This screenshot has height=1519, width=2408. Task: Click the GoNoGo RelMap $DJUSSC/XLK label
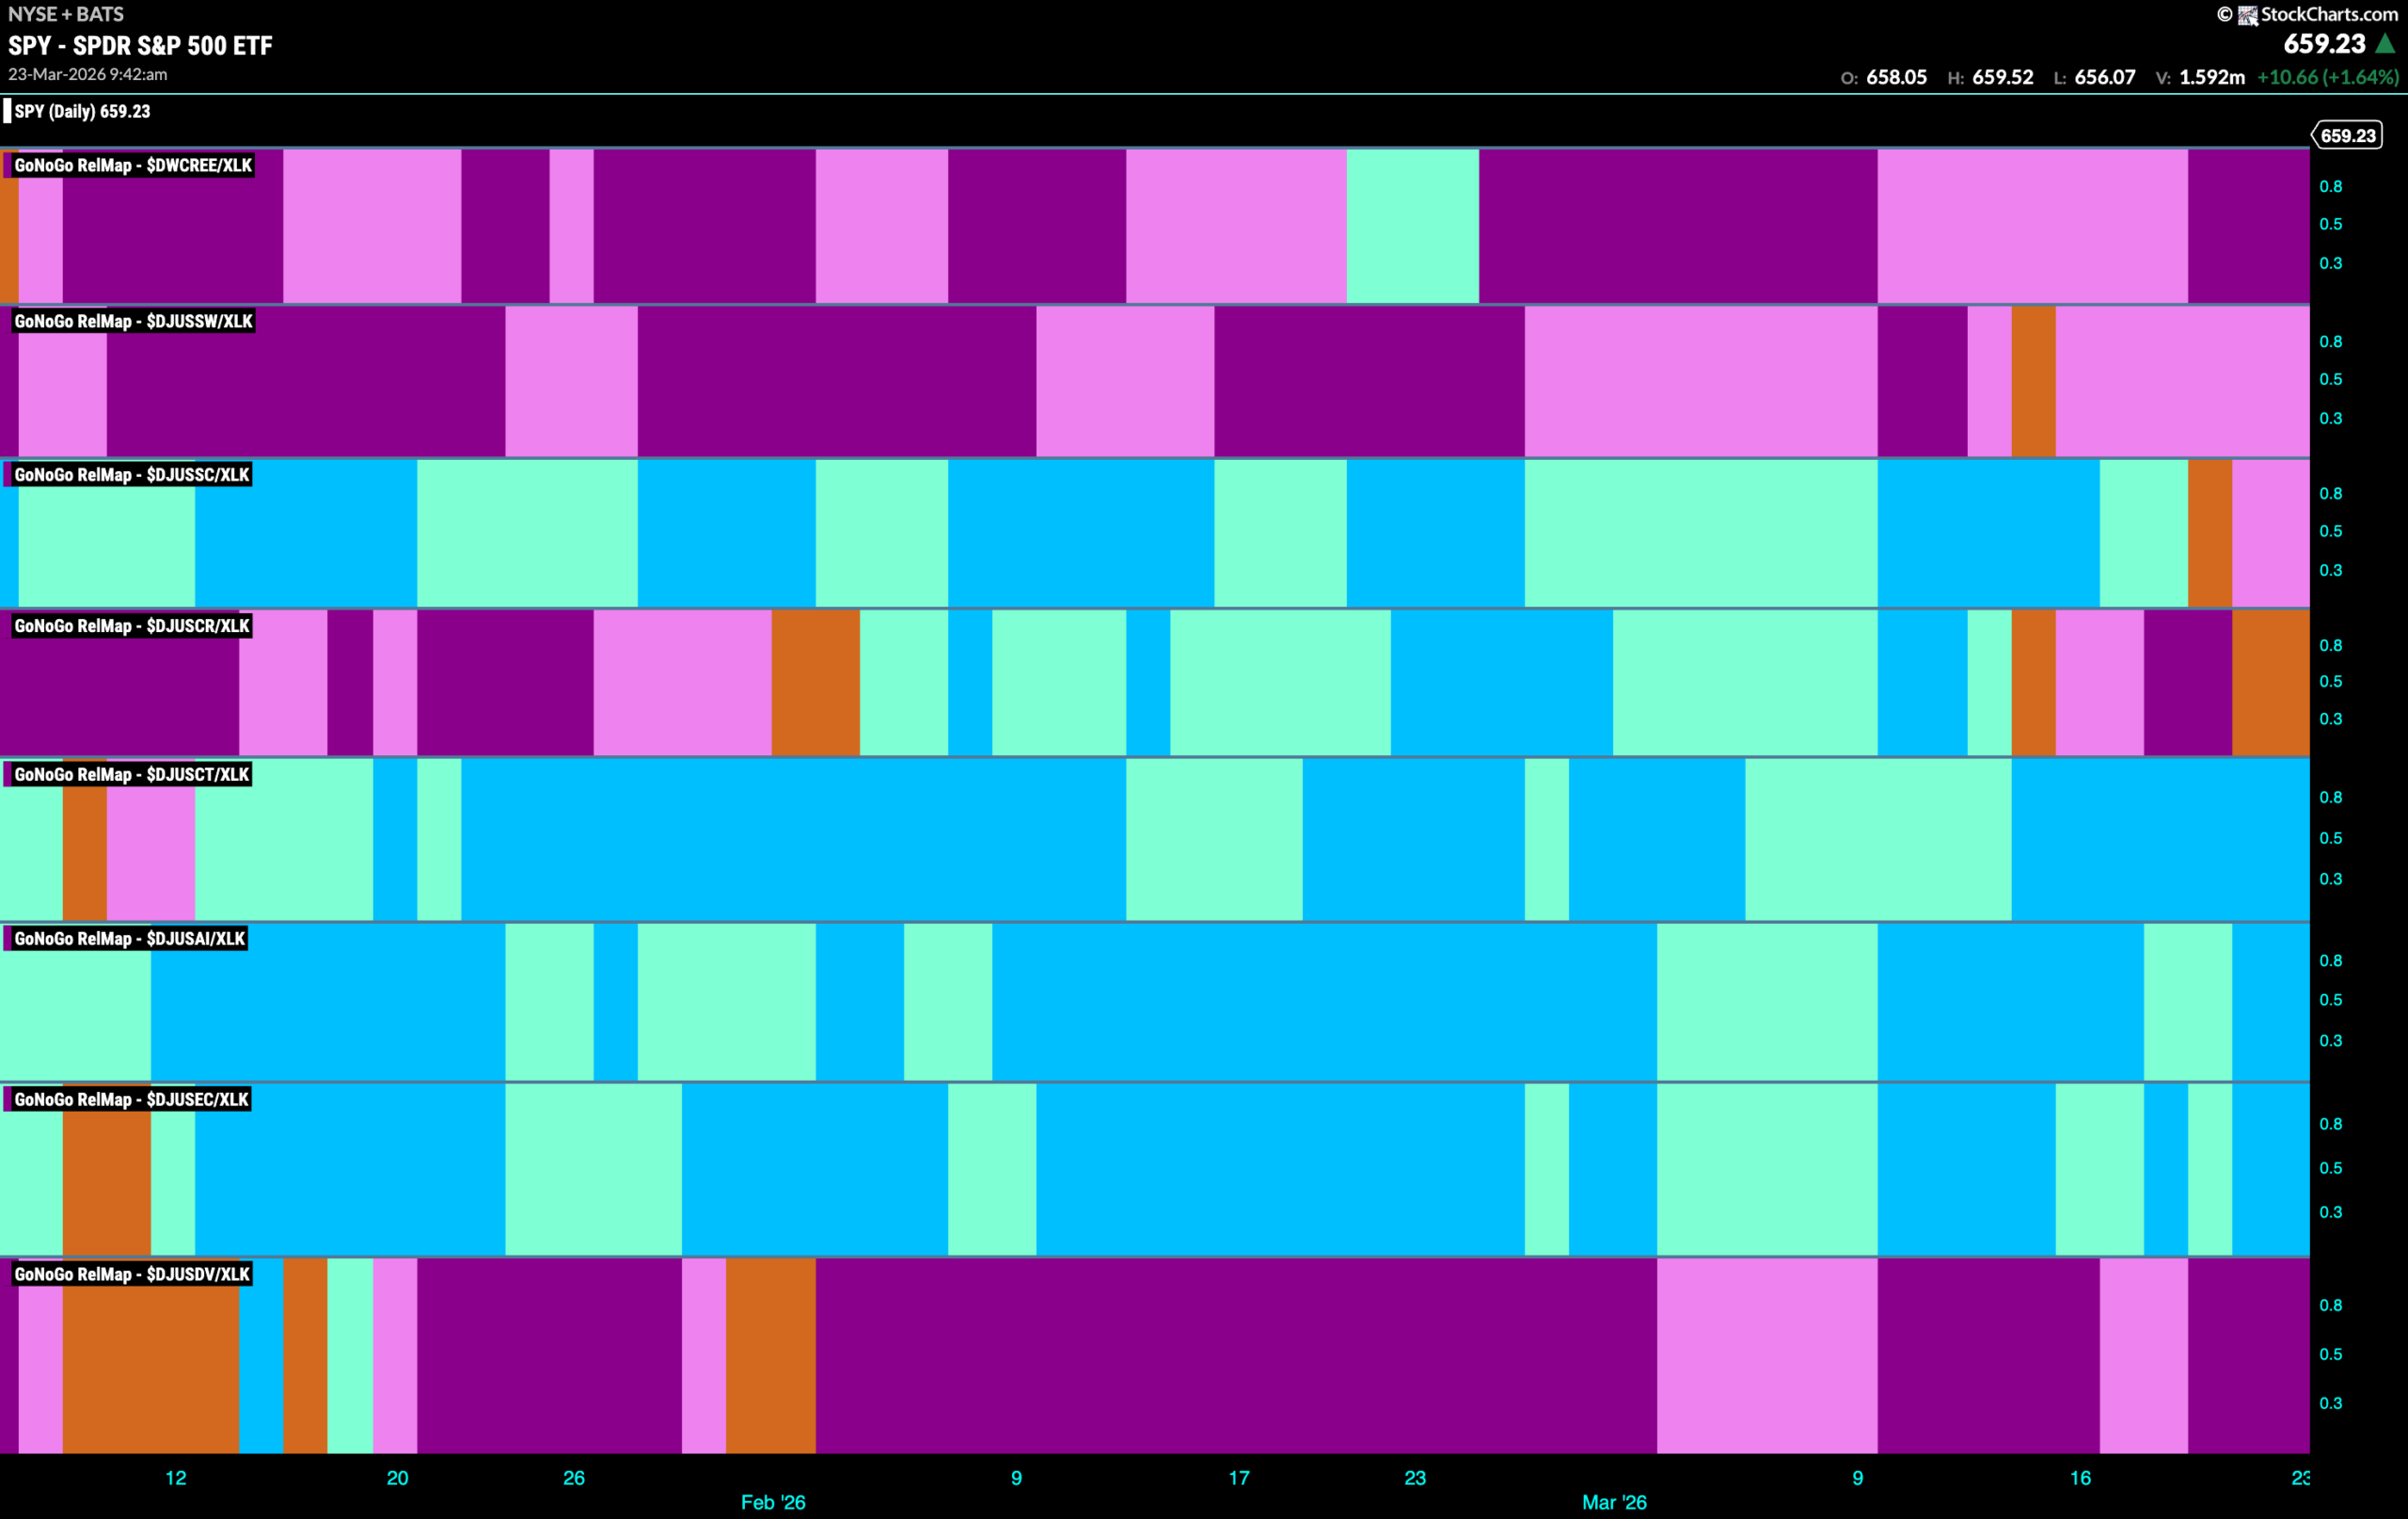point(132,474)
